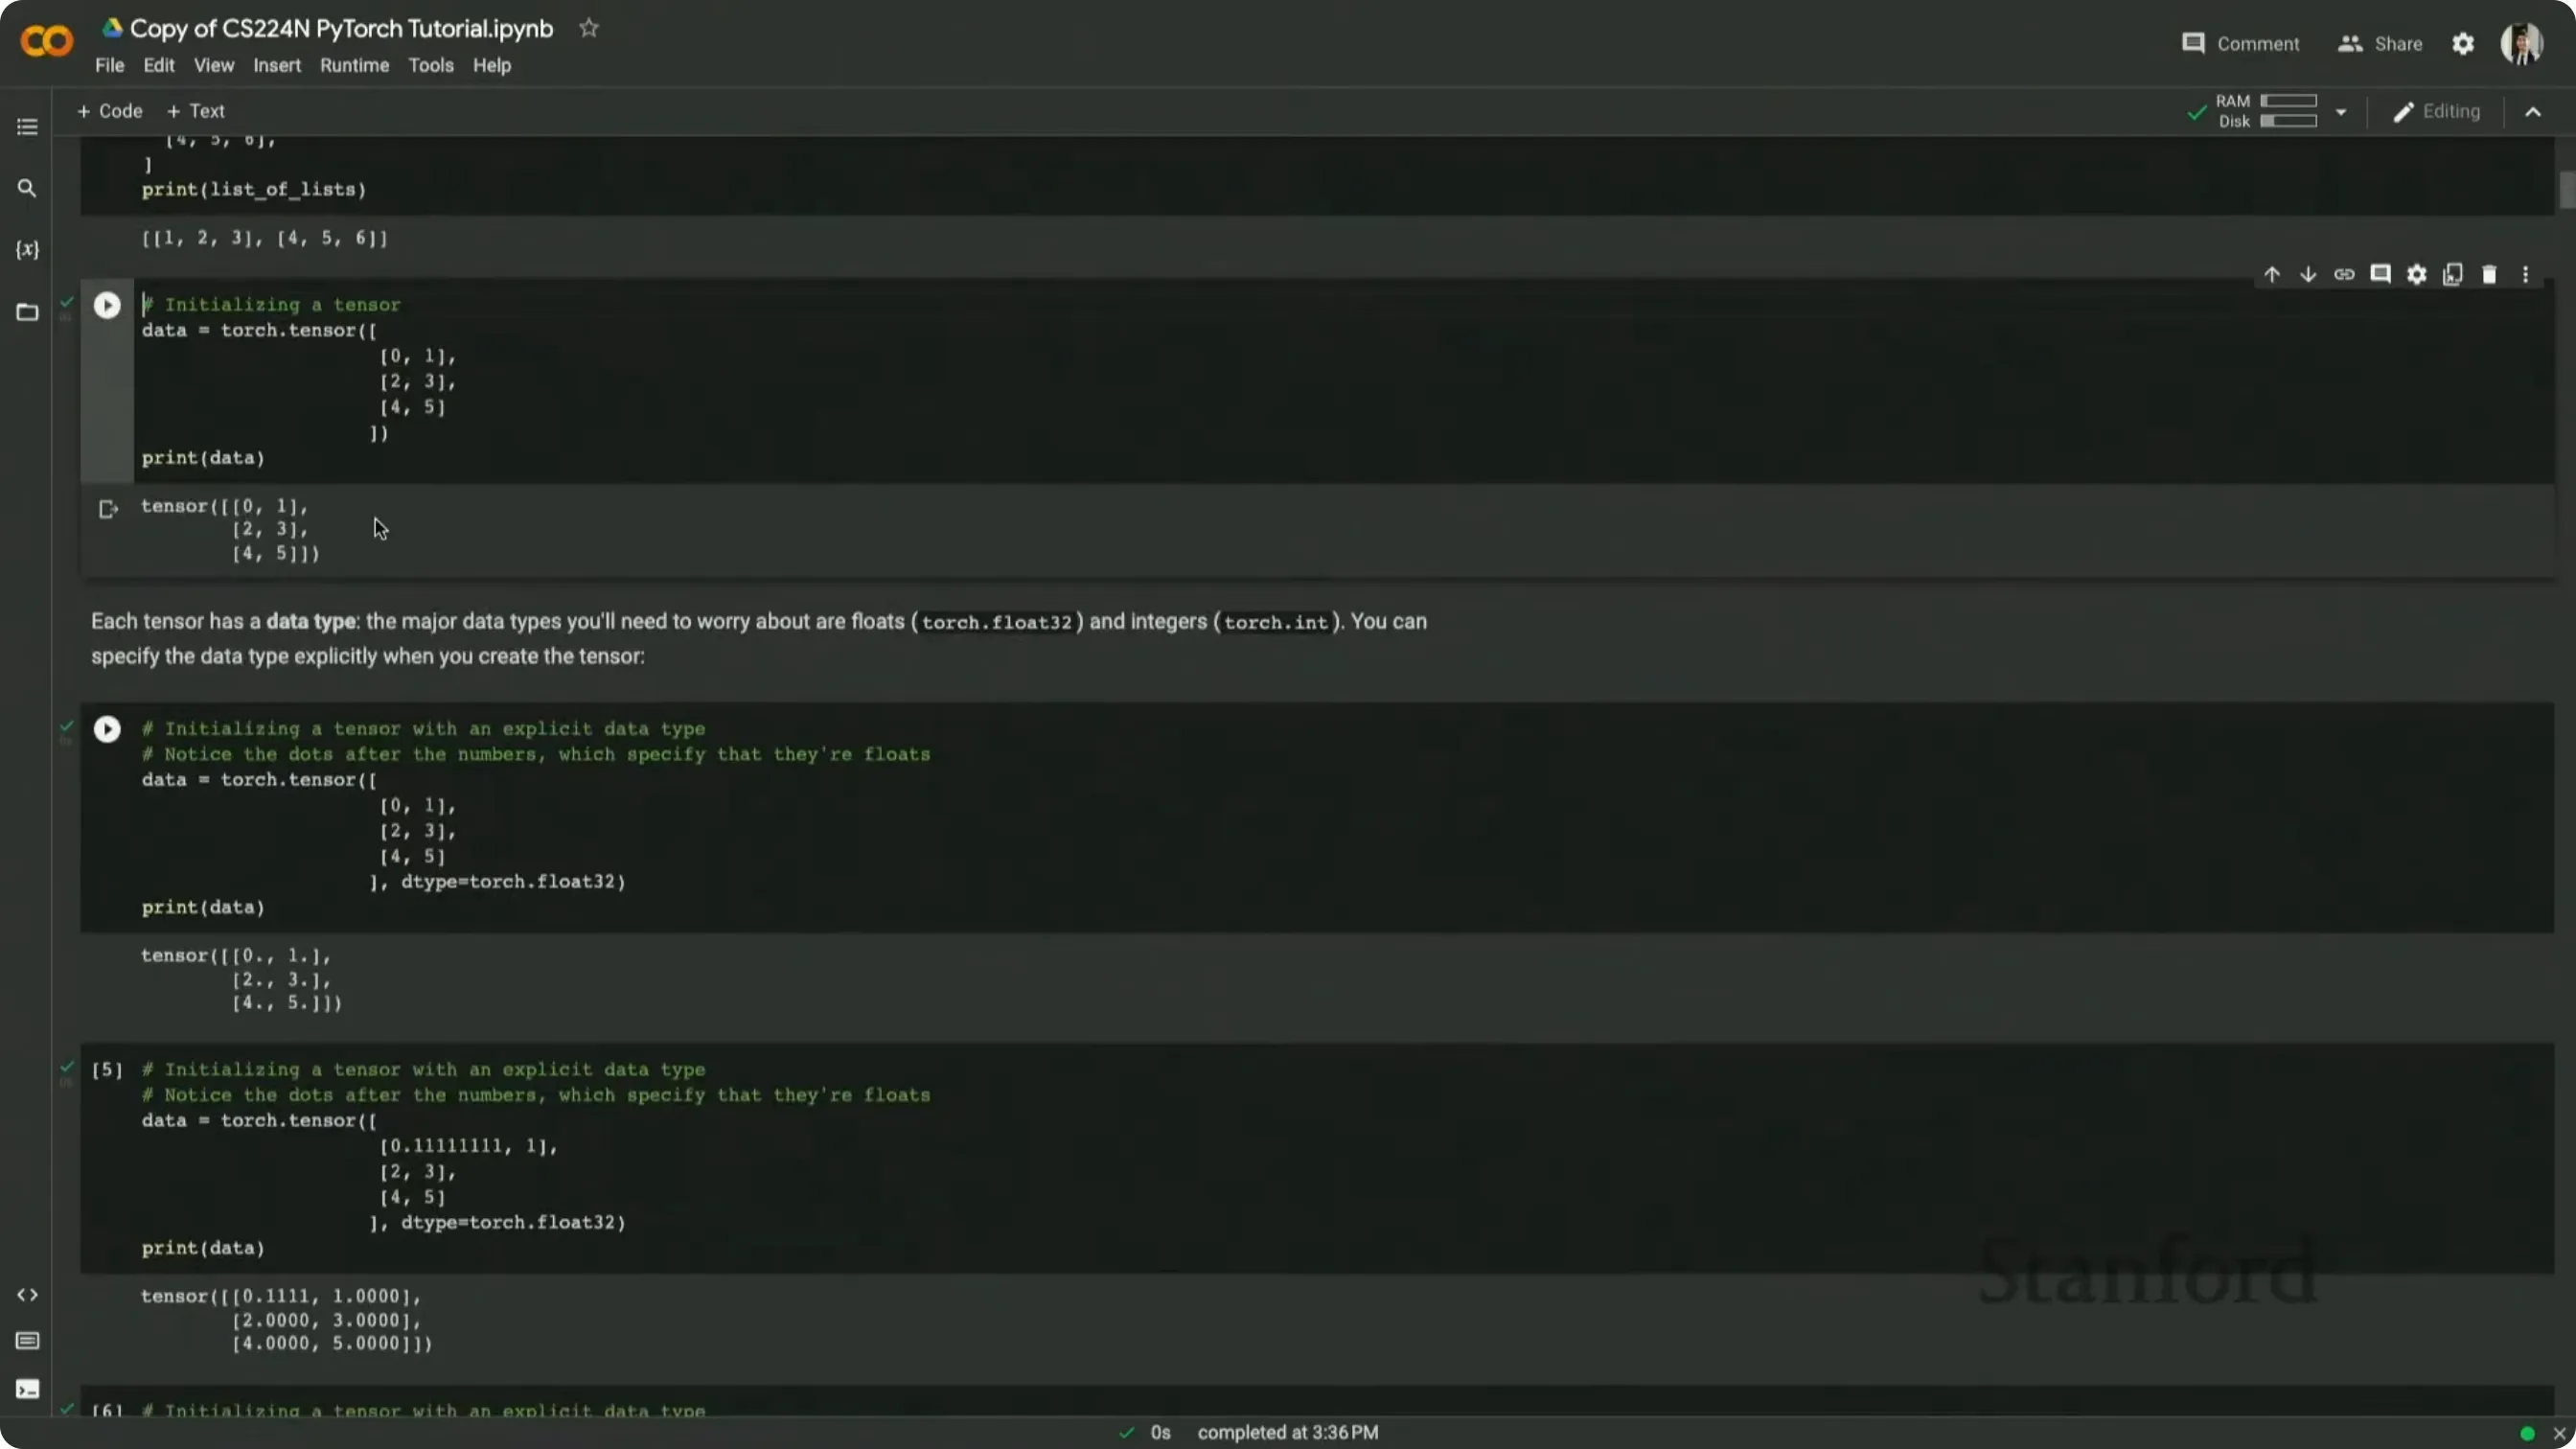This screenshot has width=2576, height=1449.
Task: Move the cell up with arrow
Action: tap(2272, 274)
